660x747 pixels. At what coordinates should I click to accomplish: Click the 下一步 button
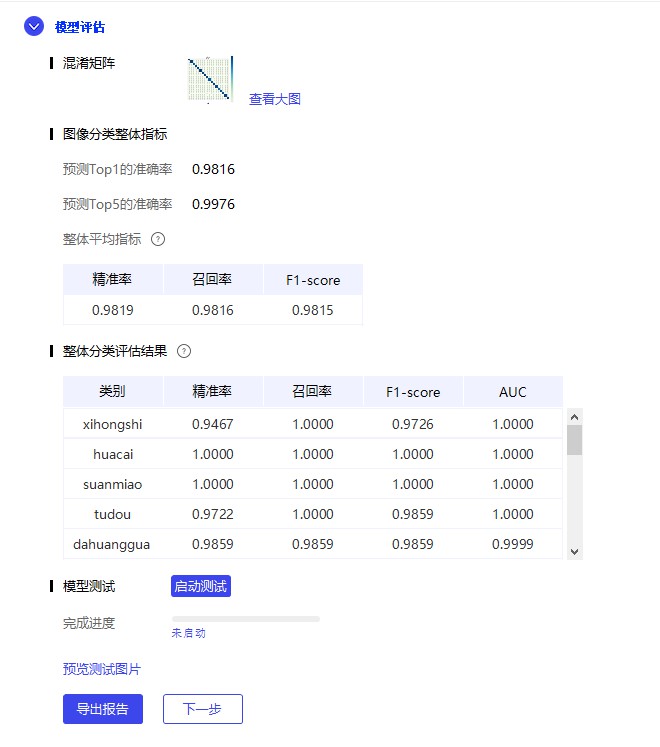[x=203, y=709]
